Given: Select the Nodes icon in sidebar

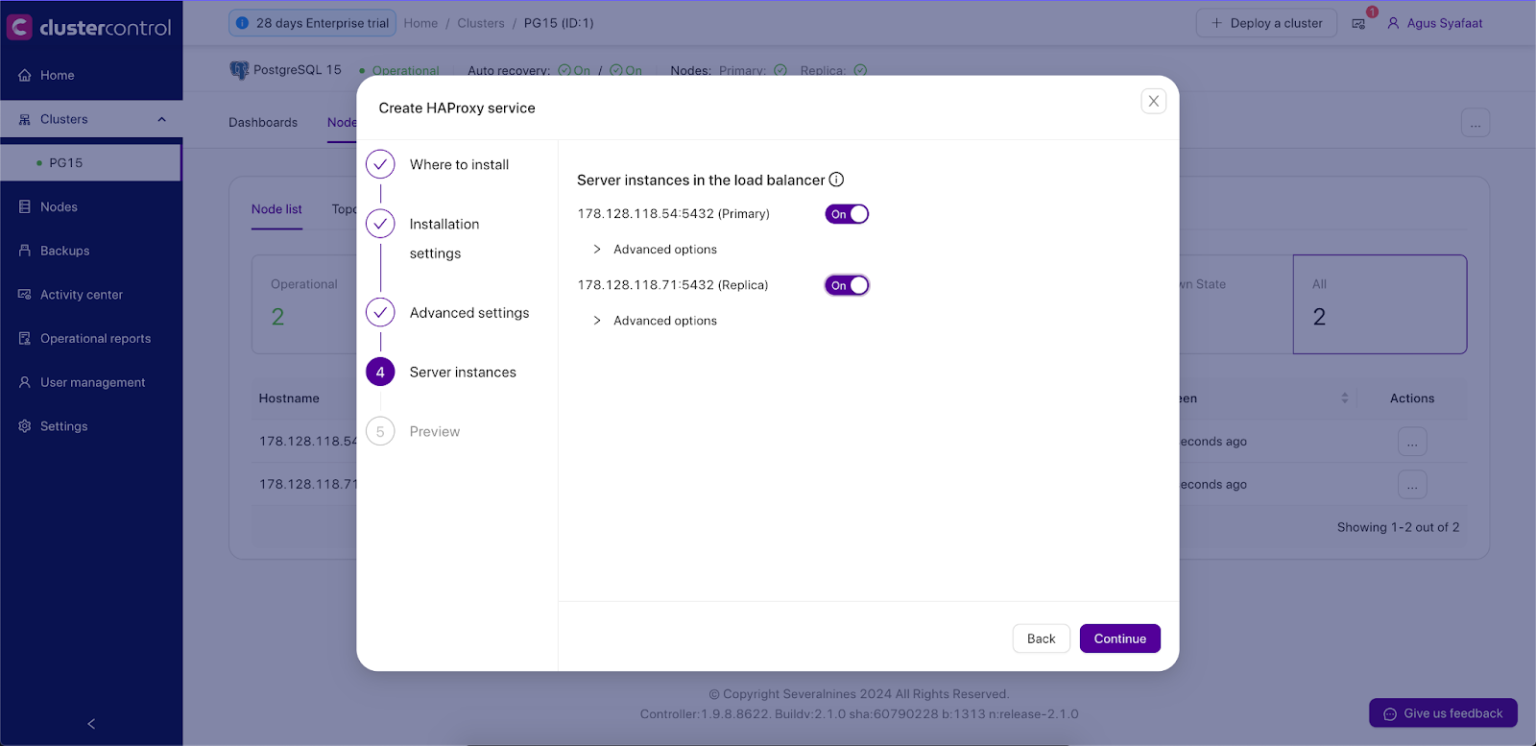Looking at the screenshot, I should point(25,207).
